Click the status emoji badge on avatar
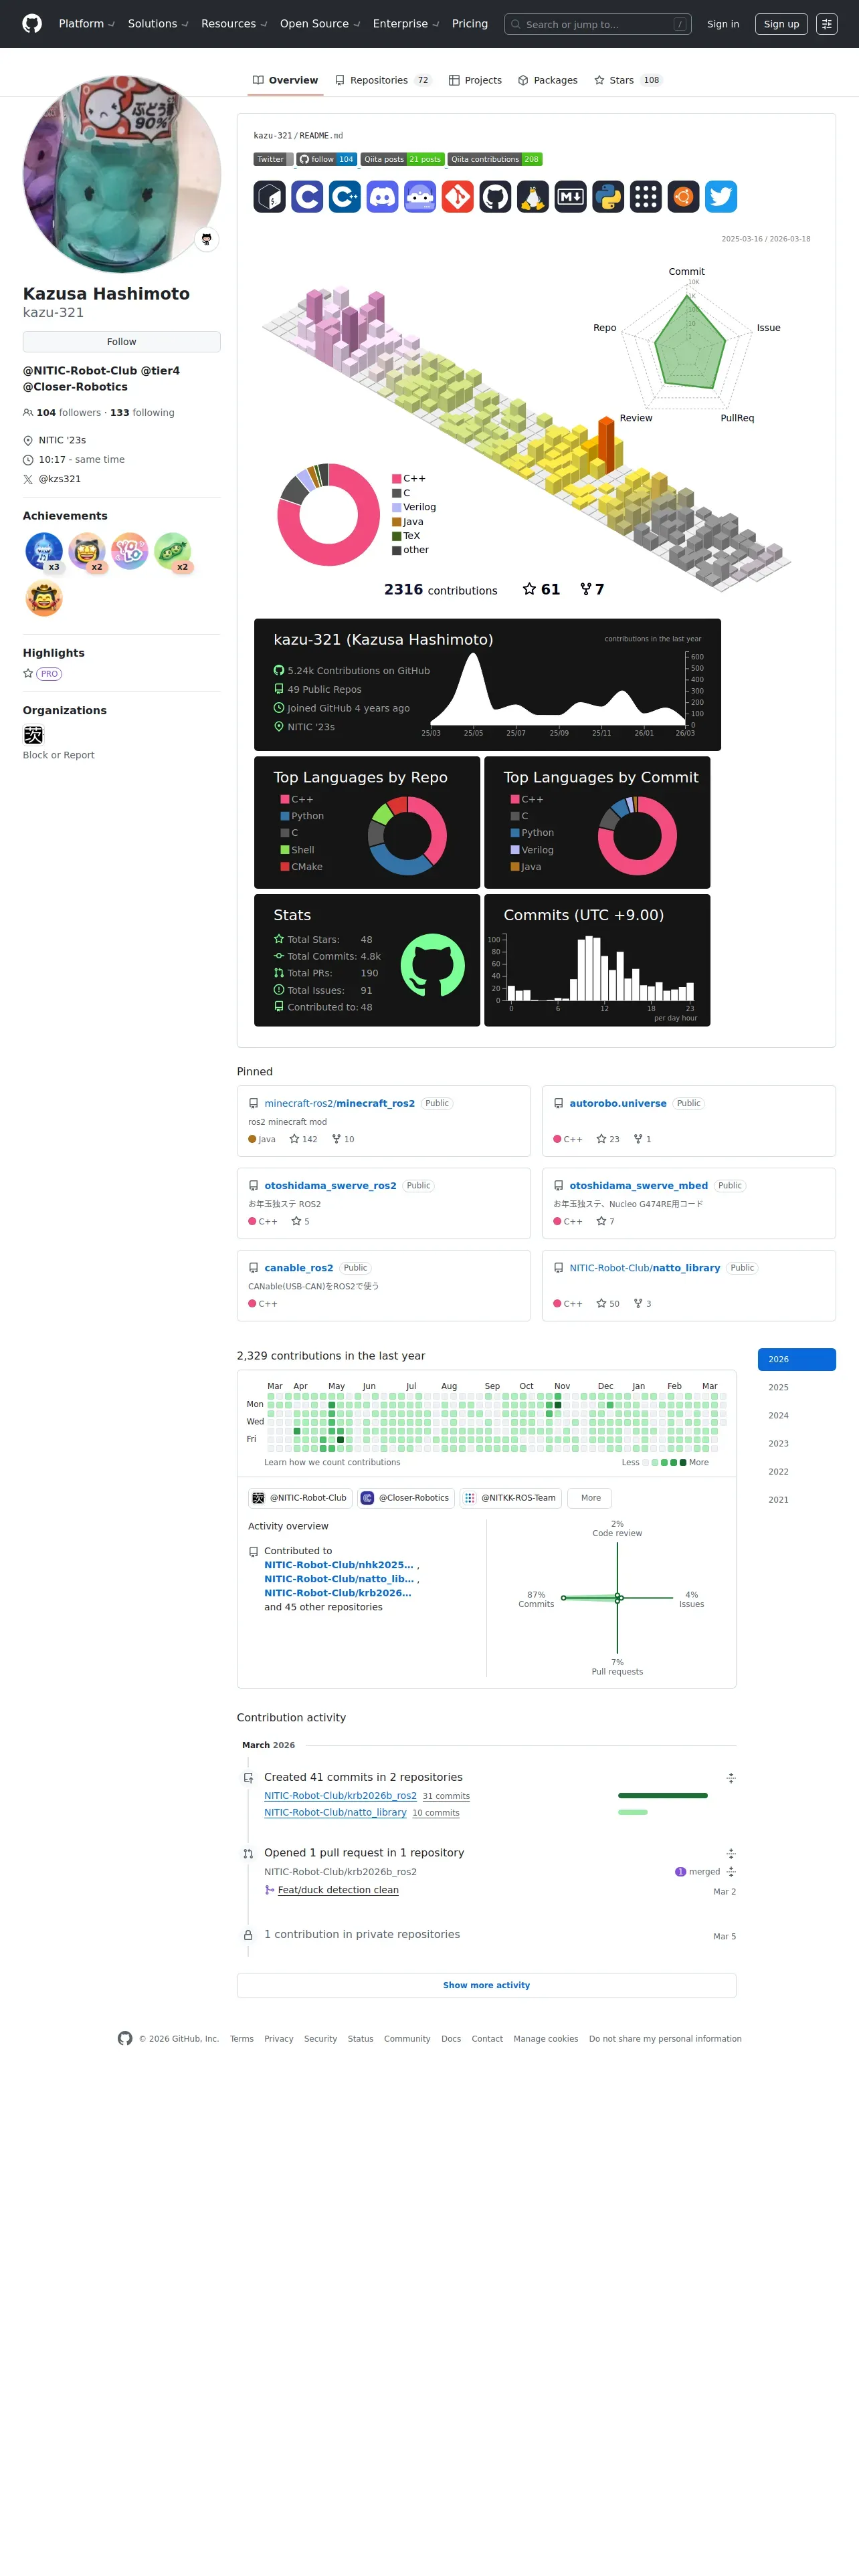The image size is (859, 2576). [x=206, y=239]
